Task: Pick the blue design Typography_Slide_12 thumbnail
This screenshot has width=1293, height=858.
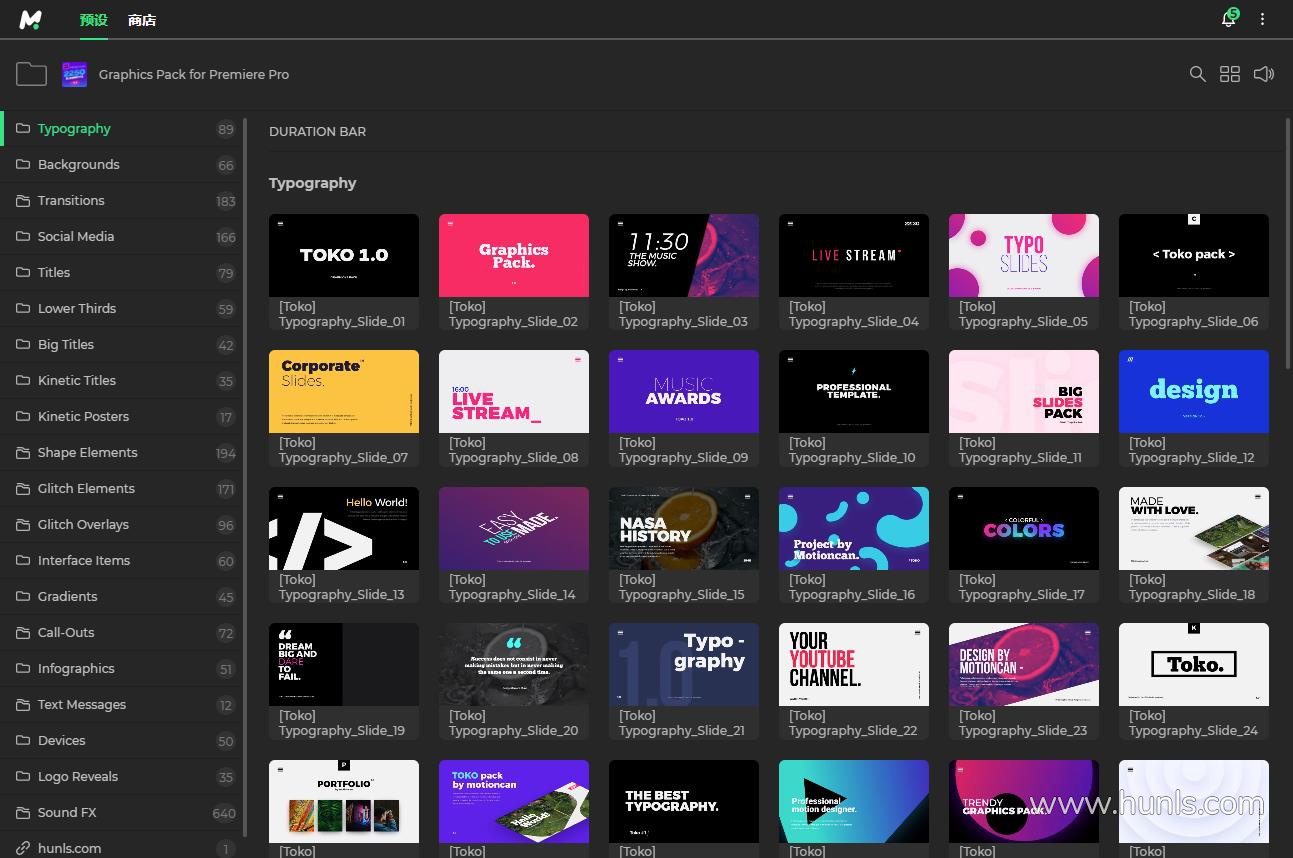Action: [x=1193, y=391]
